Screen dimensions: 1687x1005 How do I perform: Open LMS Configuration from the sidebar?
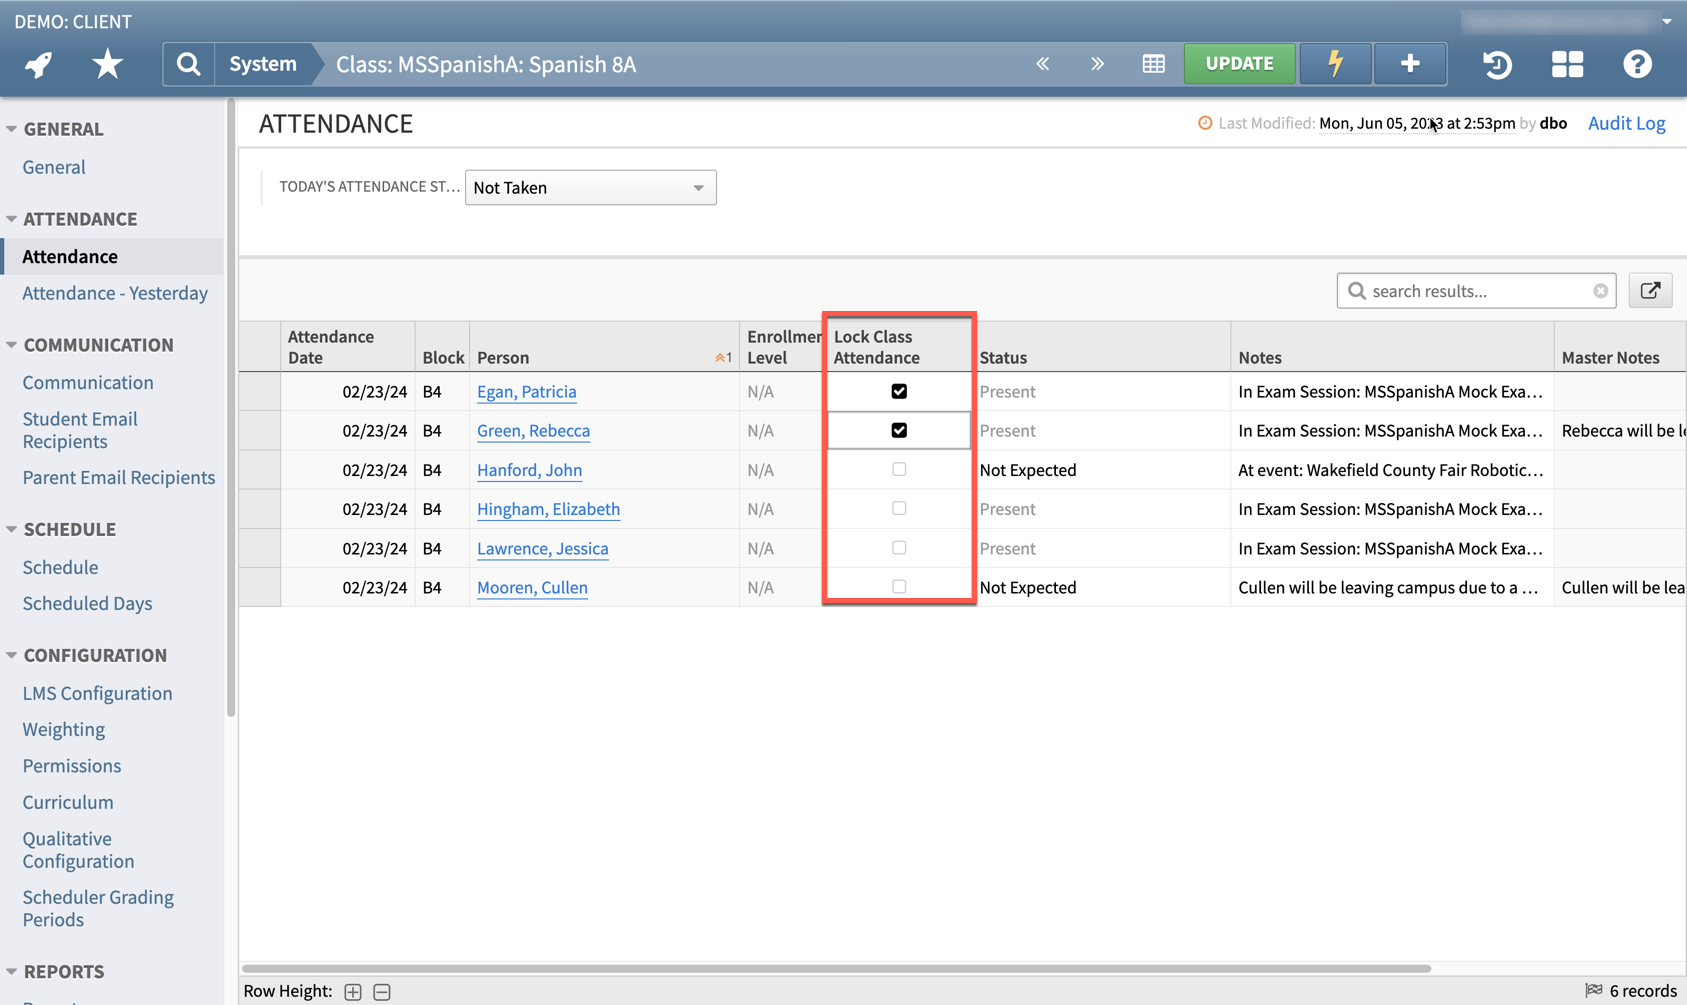(x=97, y=693)
